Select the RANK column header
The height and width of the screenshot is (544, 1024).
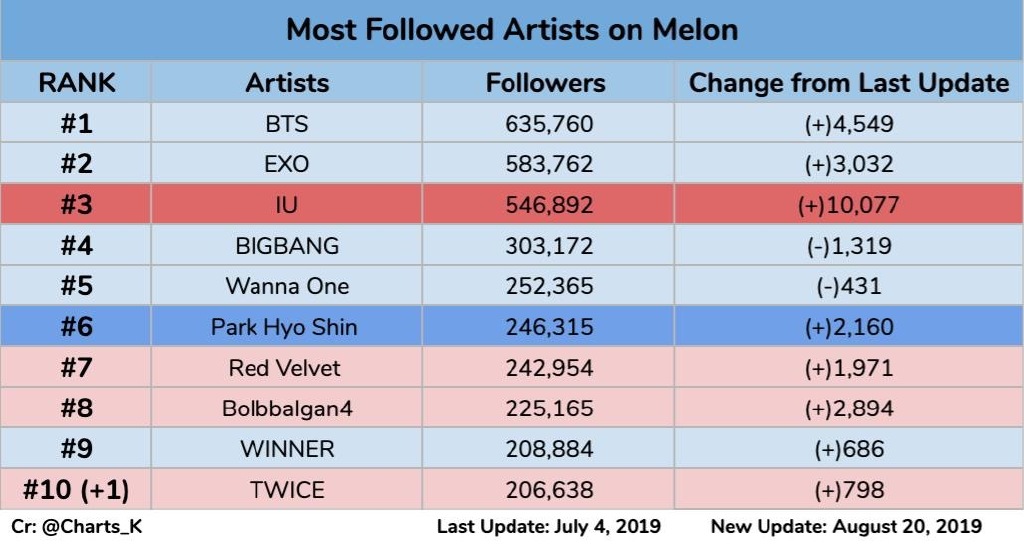pyautogui.click(x=76, y=83)
